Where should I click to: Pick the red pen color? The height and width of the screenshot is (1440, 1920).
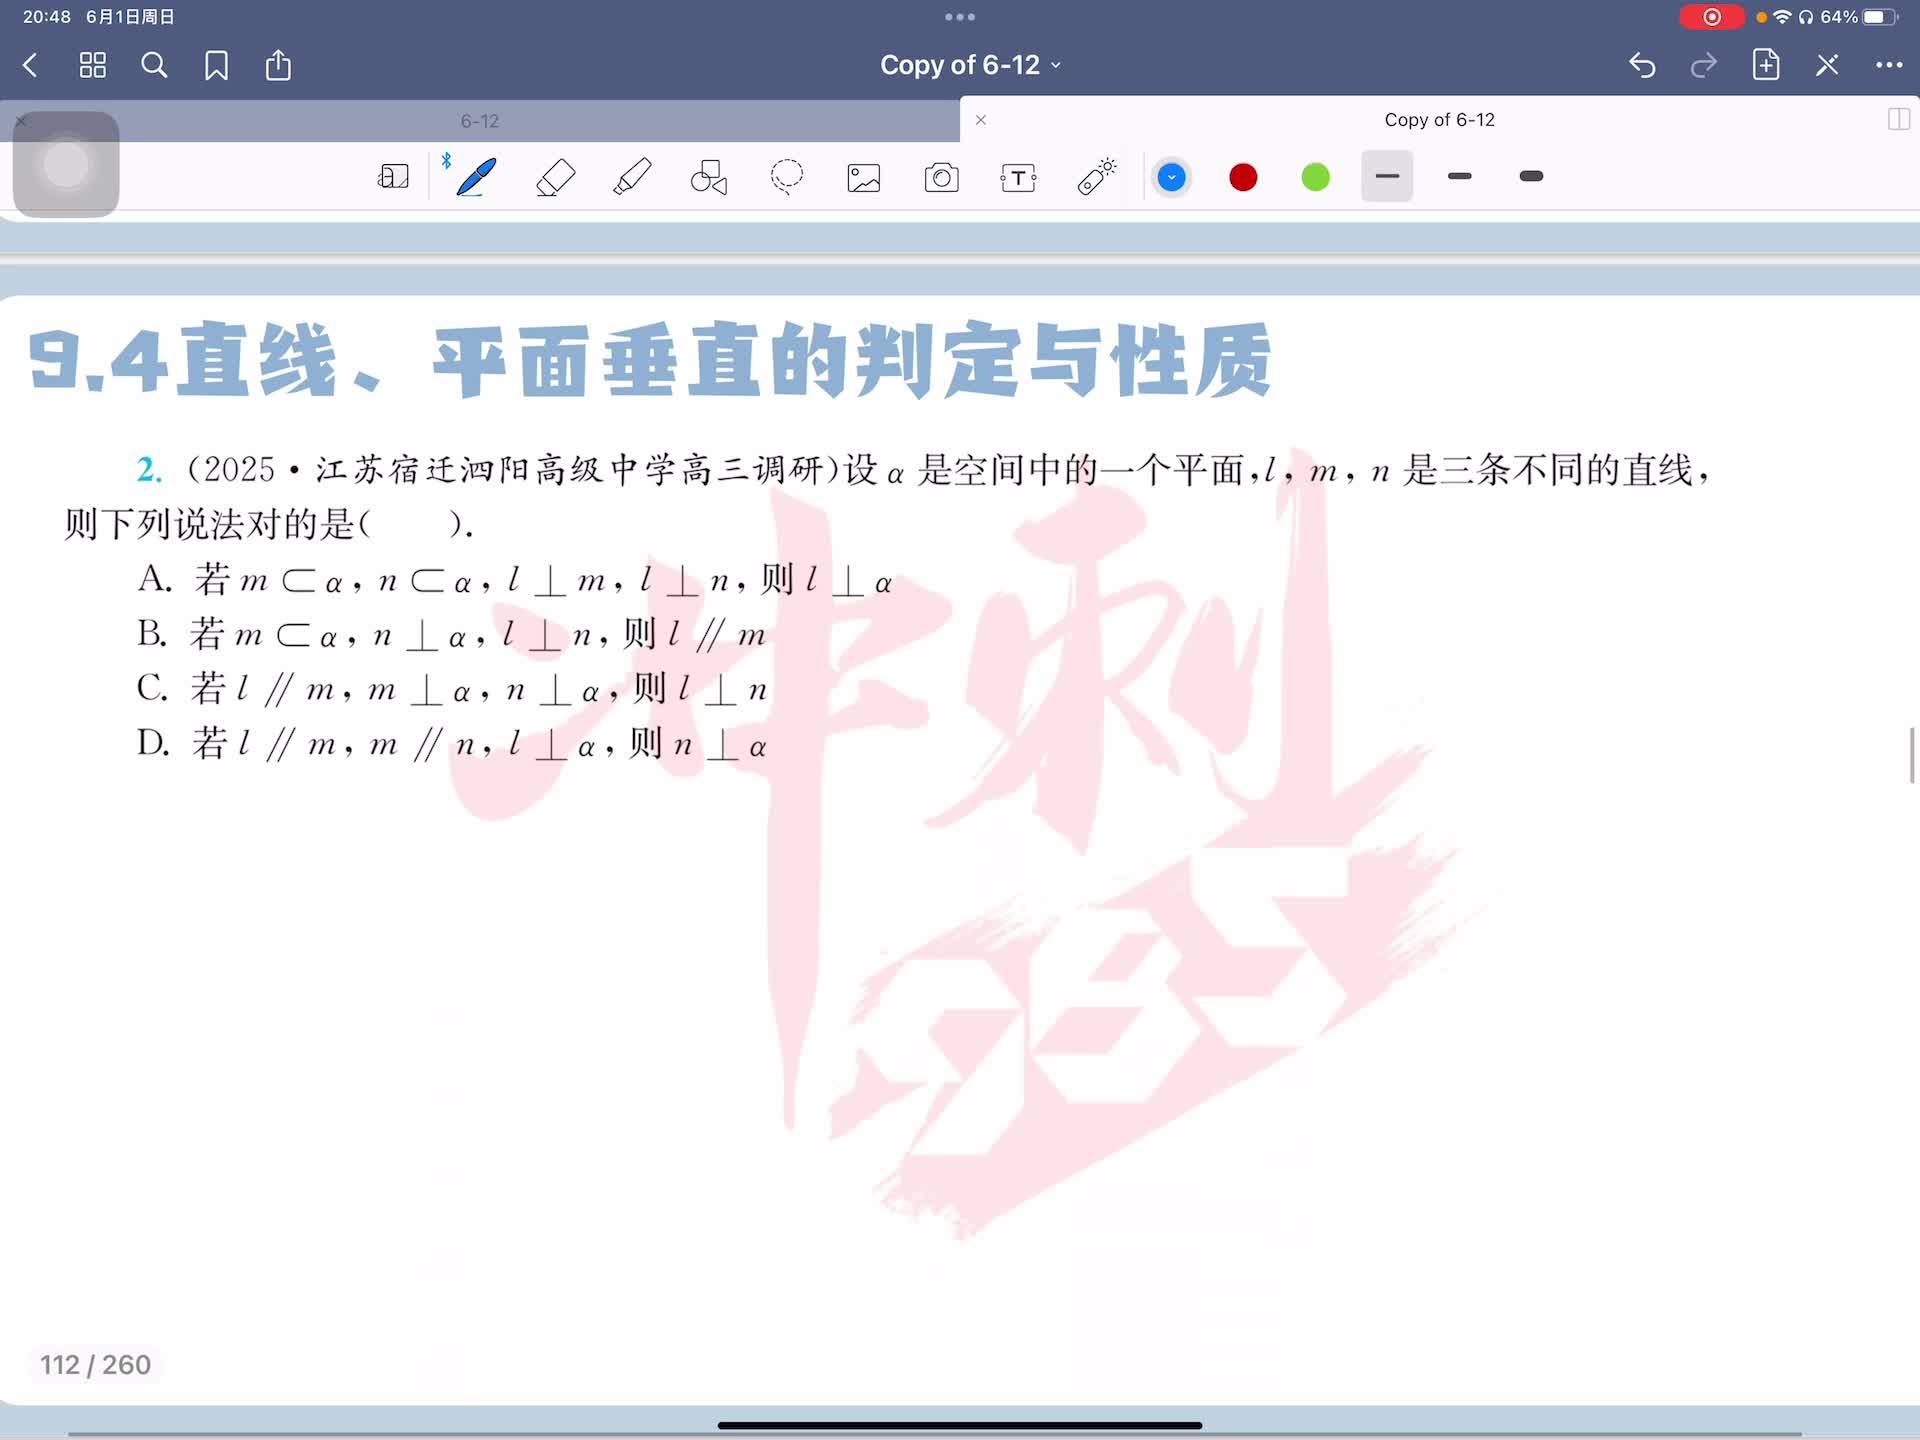click(1243, 178)
